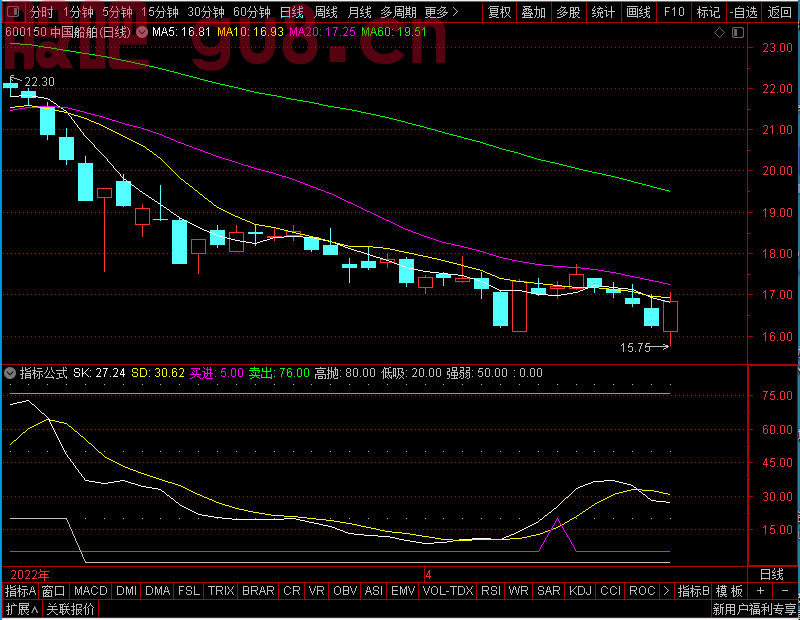
Task: Click the MA60: 19.51 label
Action: coord(394,32)
